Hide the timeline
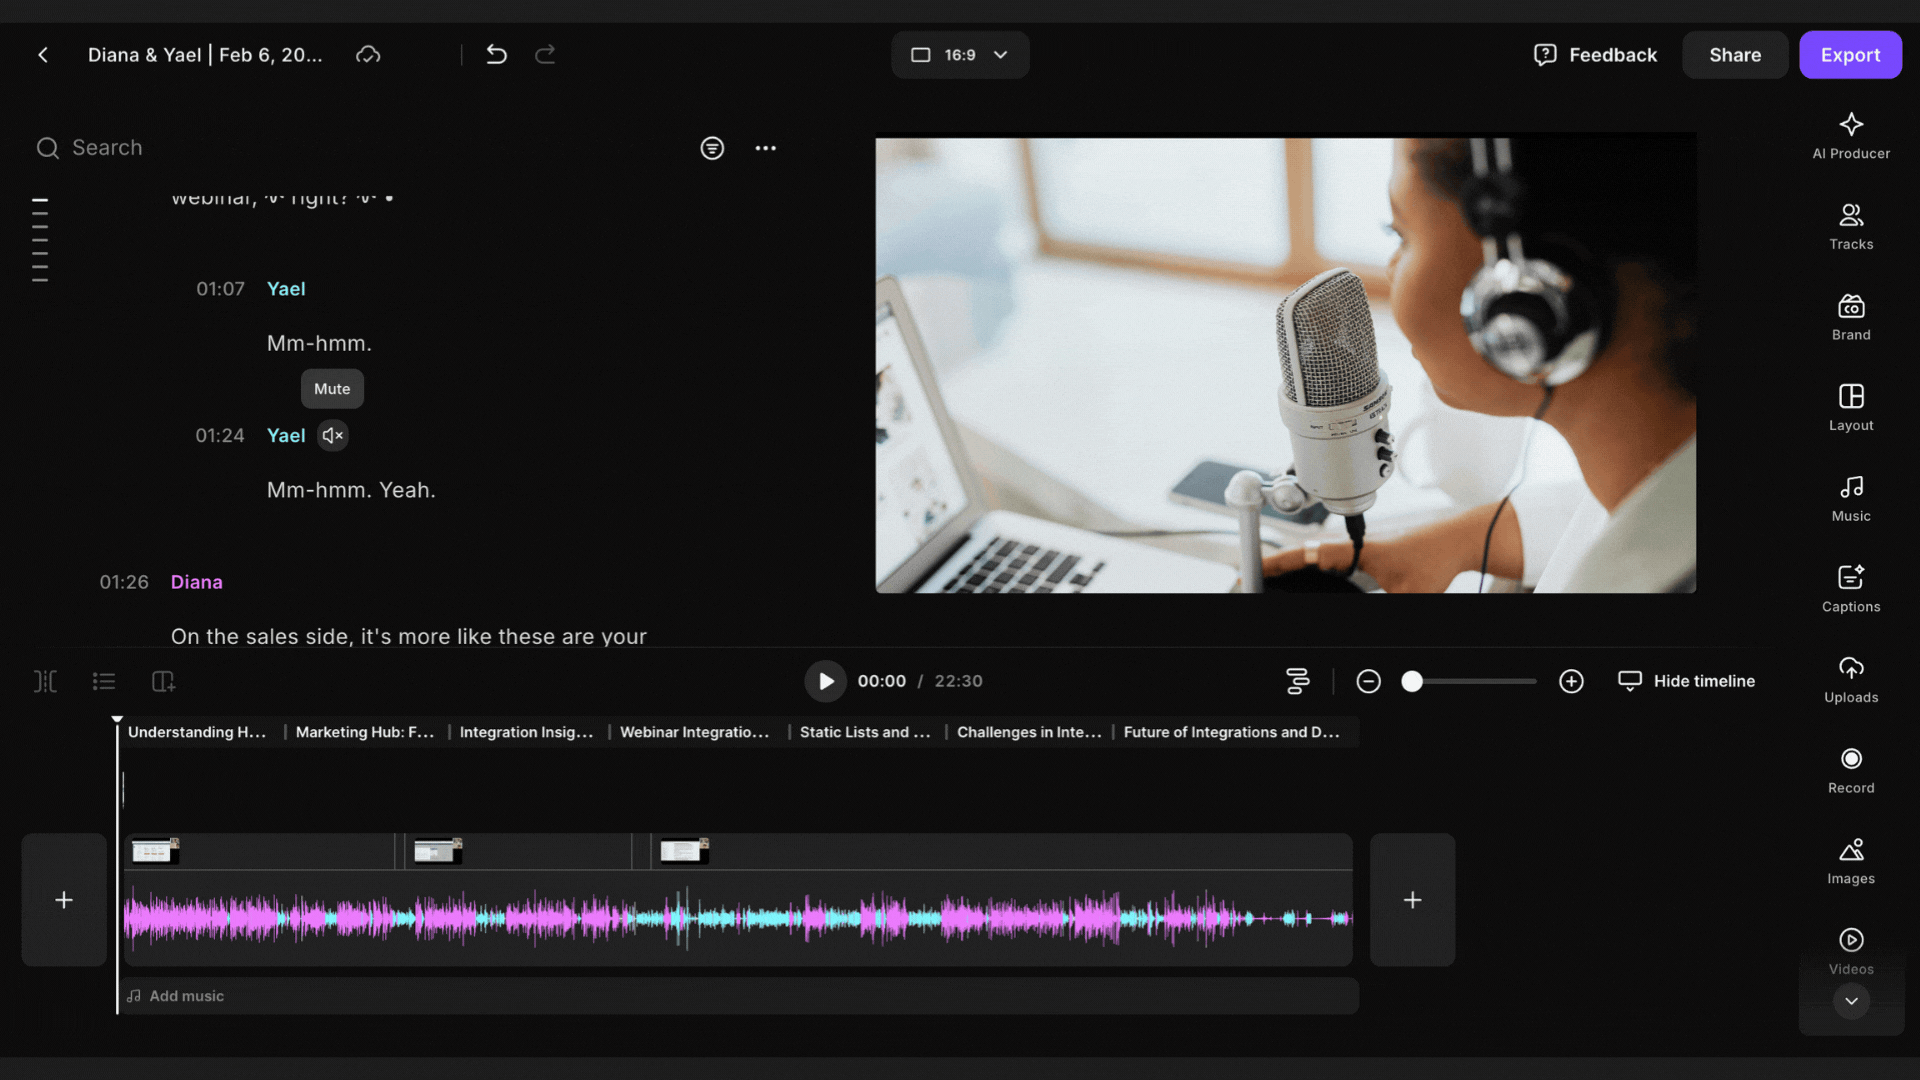 [x=1686, y=681]
